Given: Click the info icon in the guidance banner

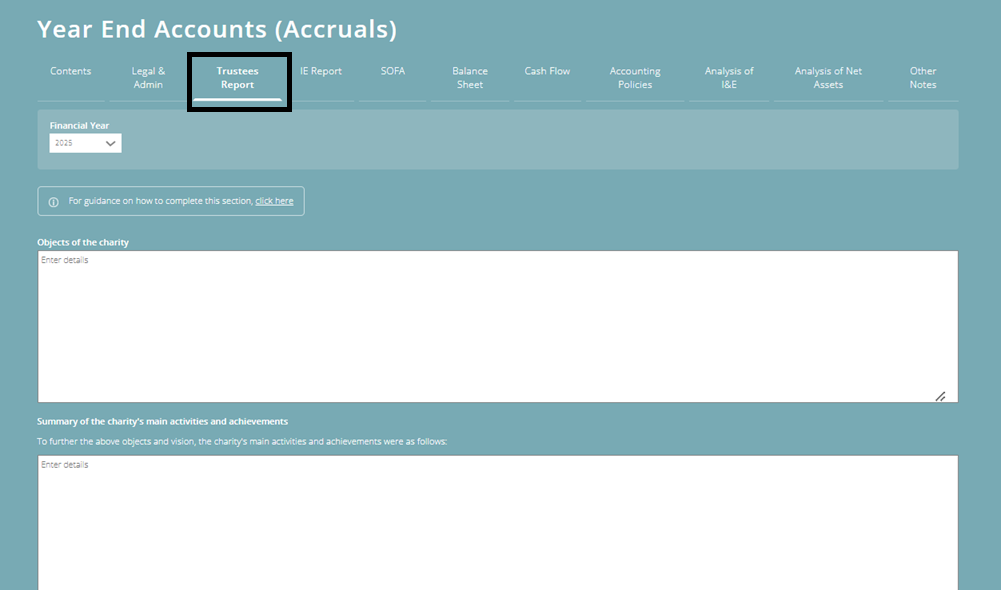Looking at the screenshot, I should 53,200.
